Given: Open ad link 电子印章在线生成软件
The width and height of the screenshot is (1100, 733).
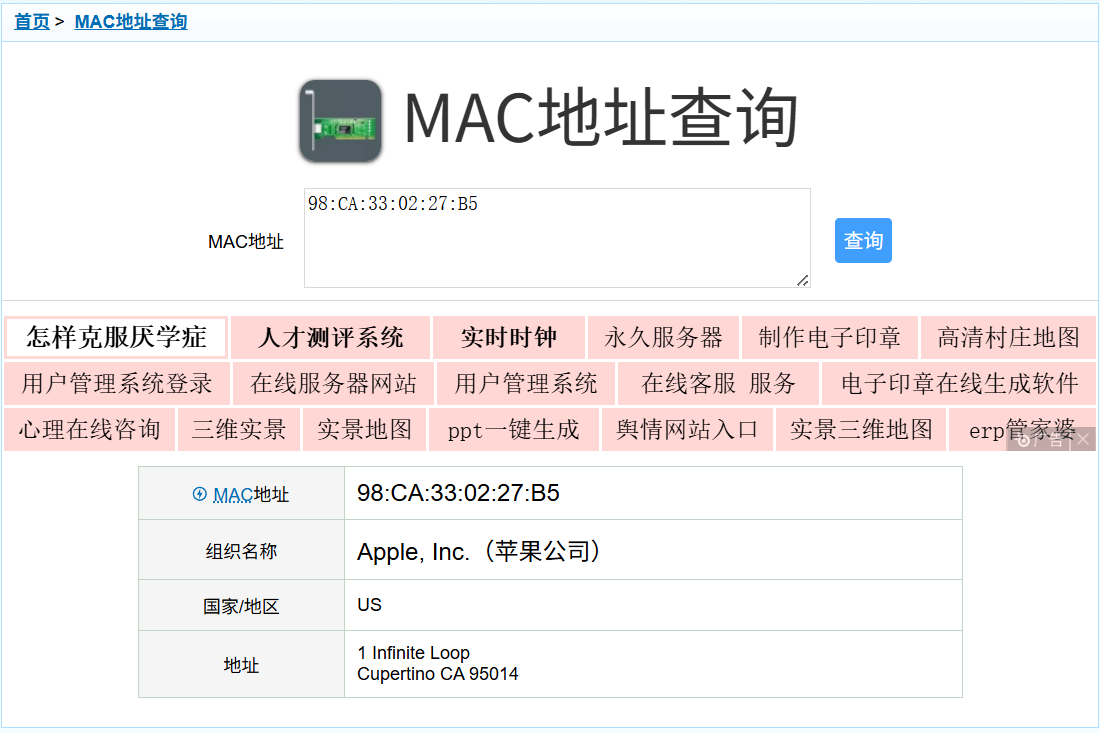Looking at the screenshot, I should pyautogui.click(x=959, y=384).
